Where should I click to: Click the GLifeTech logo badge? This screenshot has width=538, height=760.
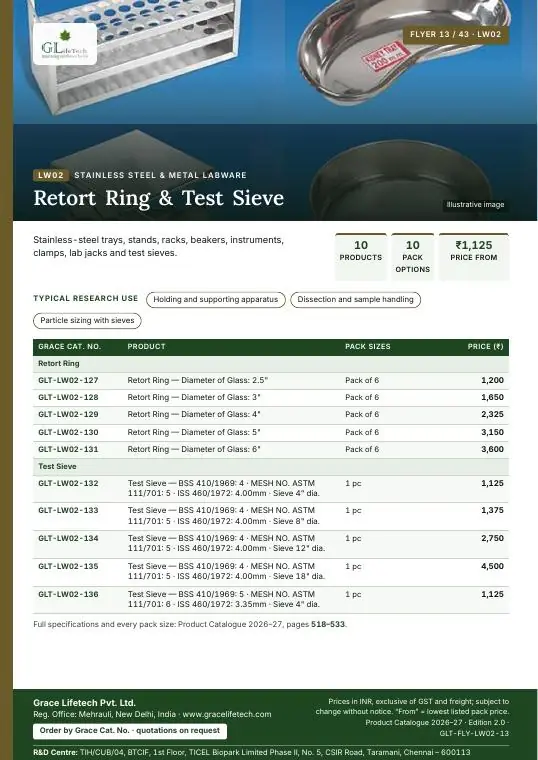[x=65, y=44]
